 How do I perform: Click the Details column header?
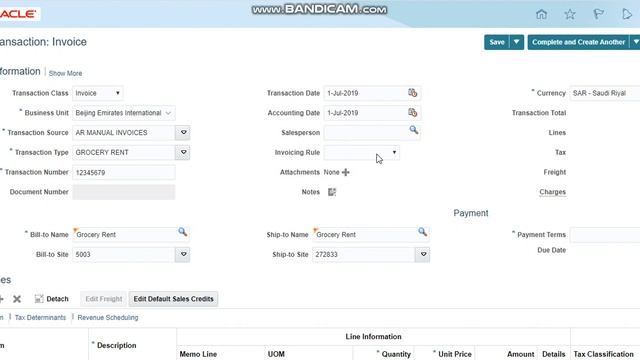tap(553, 354)
